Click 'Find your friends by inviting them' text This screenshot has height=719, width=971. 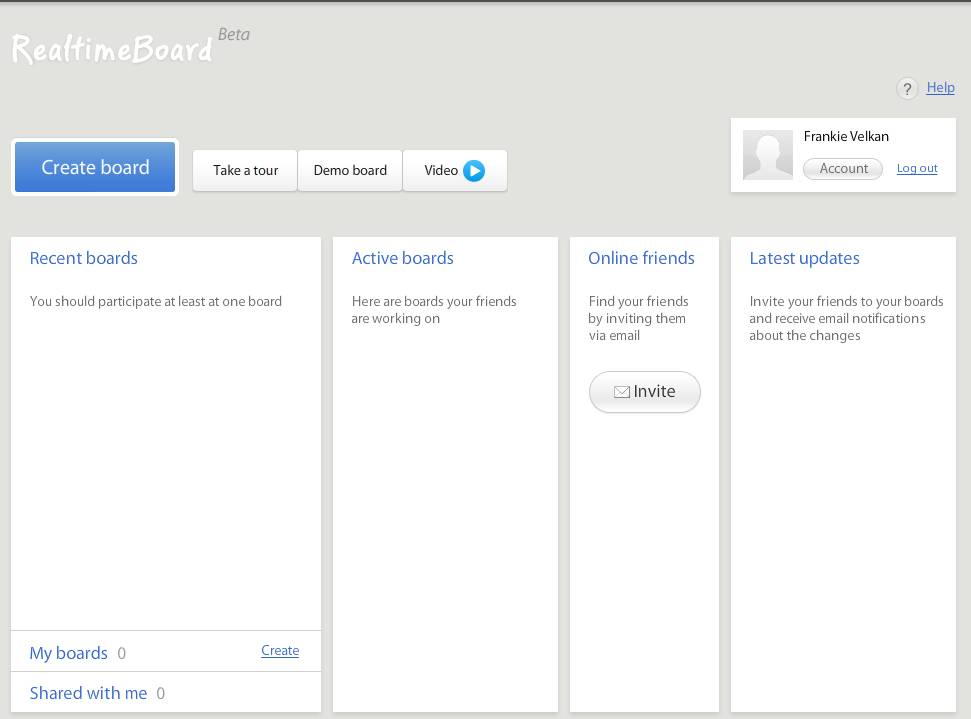(x=638, y=310)
